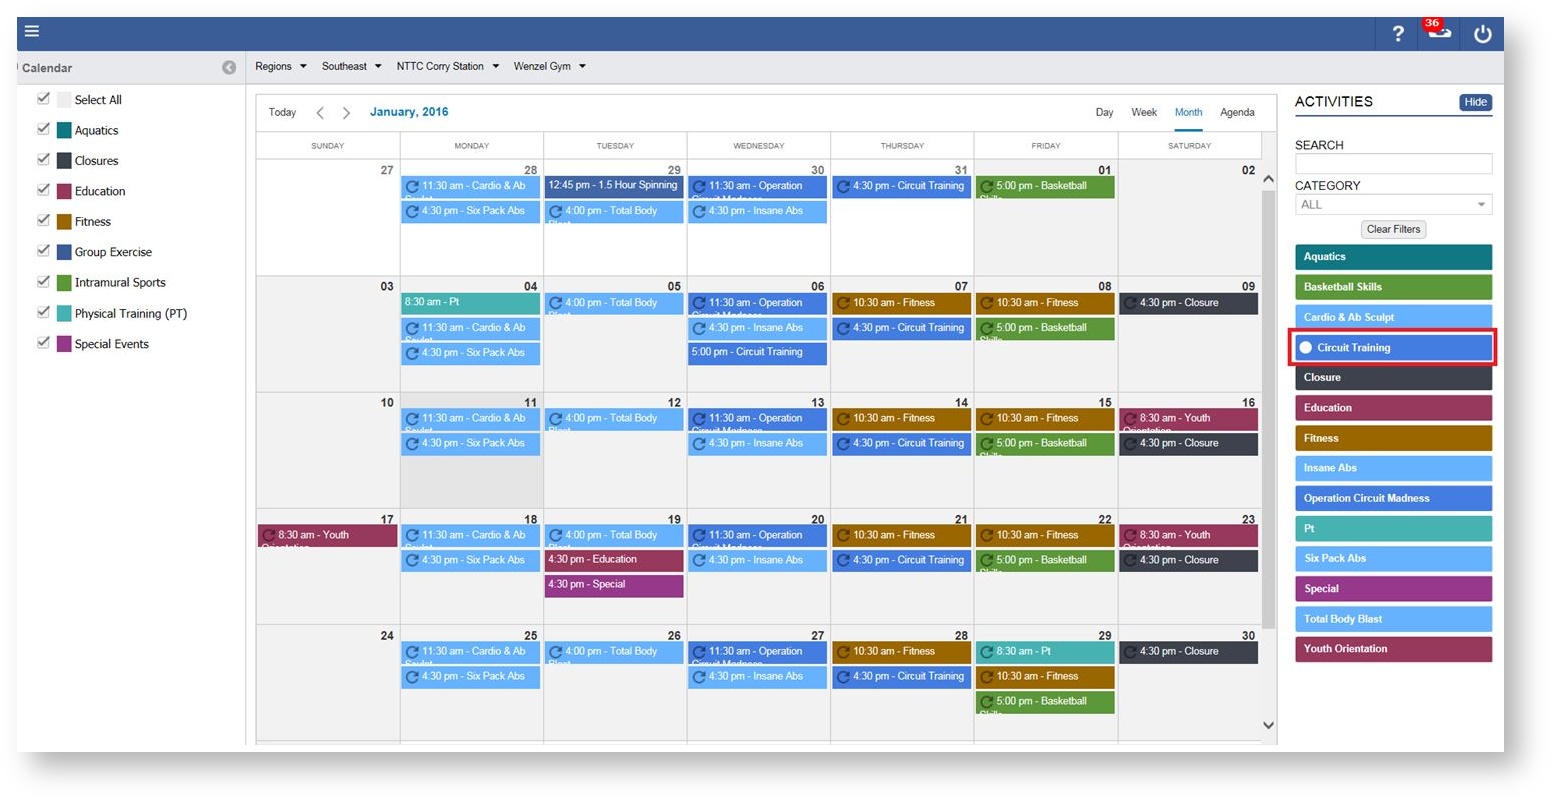This screenshot has height=800, width=1552.
Task: Open the CATEGORY dropdown set to ALL
Action: pyautogui.click(x=1393, y=204)
